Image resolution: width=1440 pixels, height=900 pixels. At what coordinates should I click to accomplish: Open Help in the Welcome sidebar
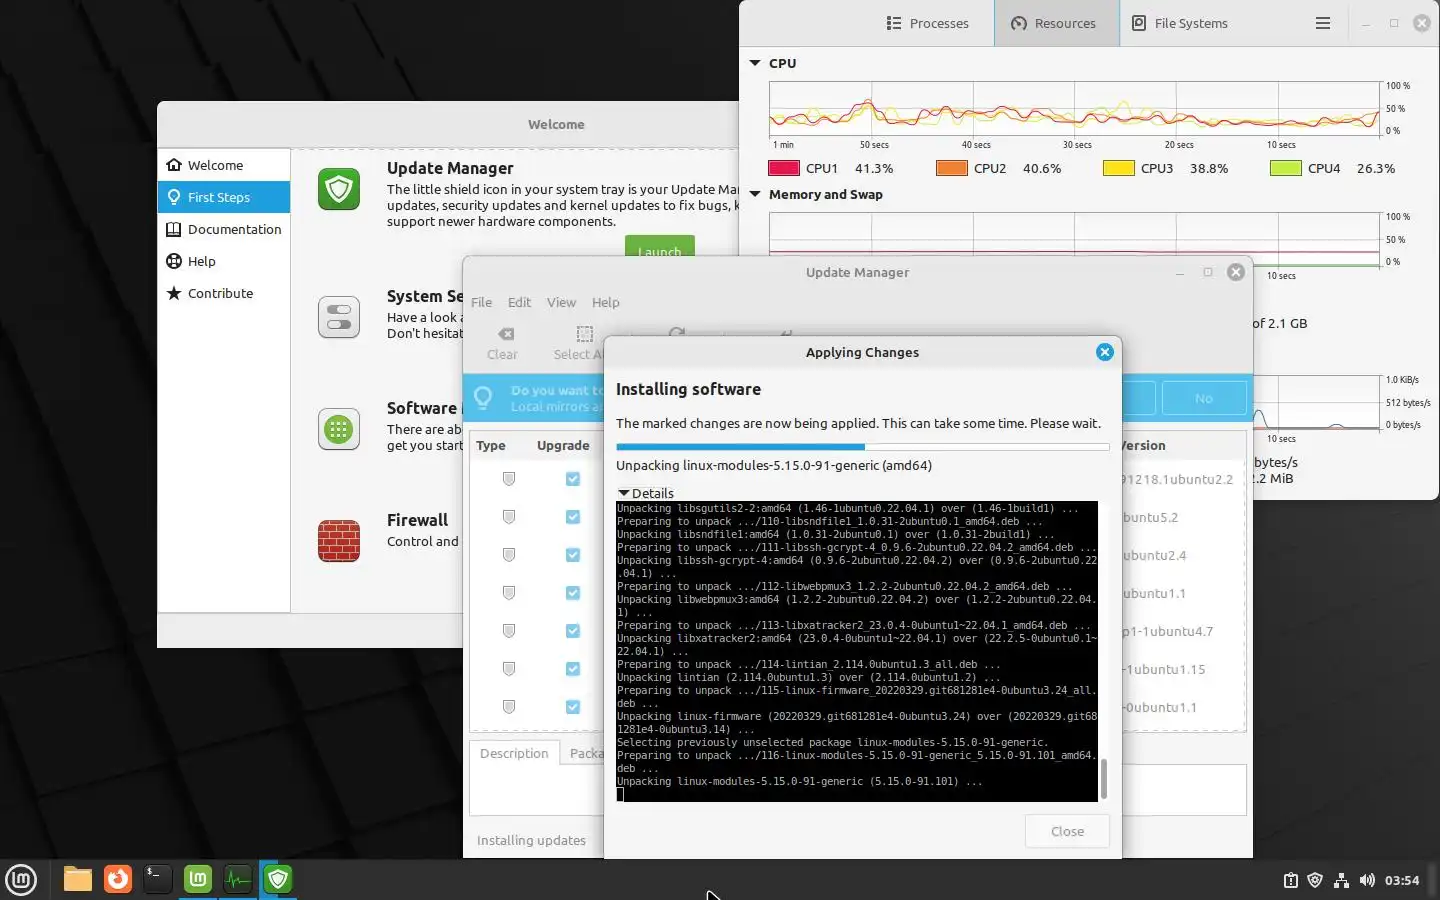pos(224,261)
